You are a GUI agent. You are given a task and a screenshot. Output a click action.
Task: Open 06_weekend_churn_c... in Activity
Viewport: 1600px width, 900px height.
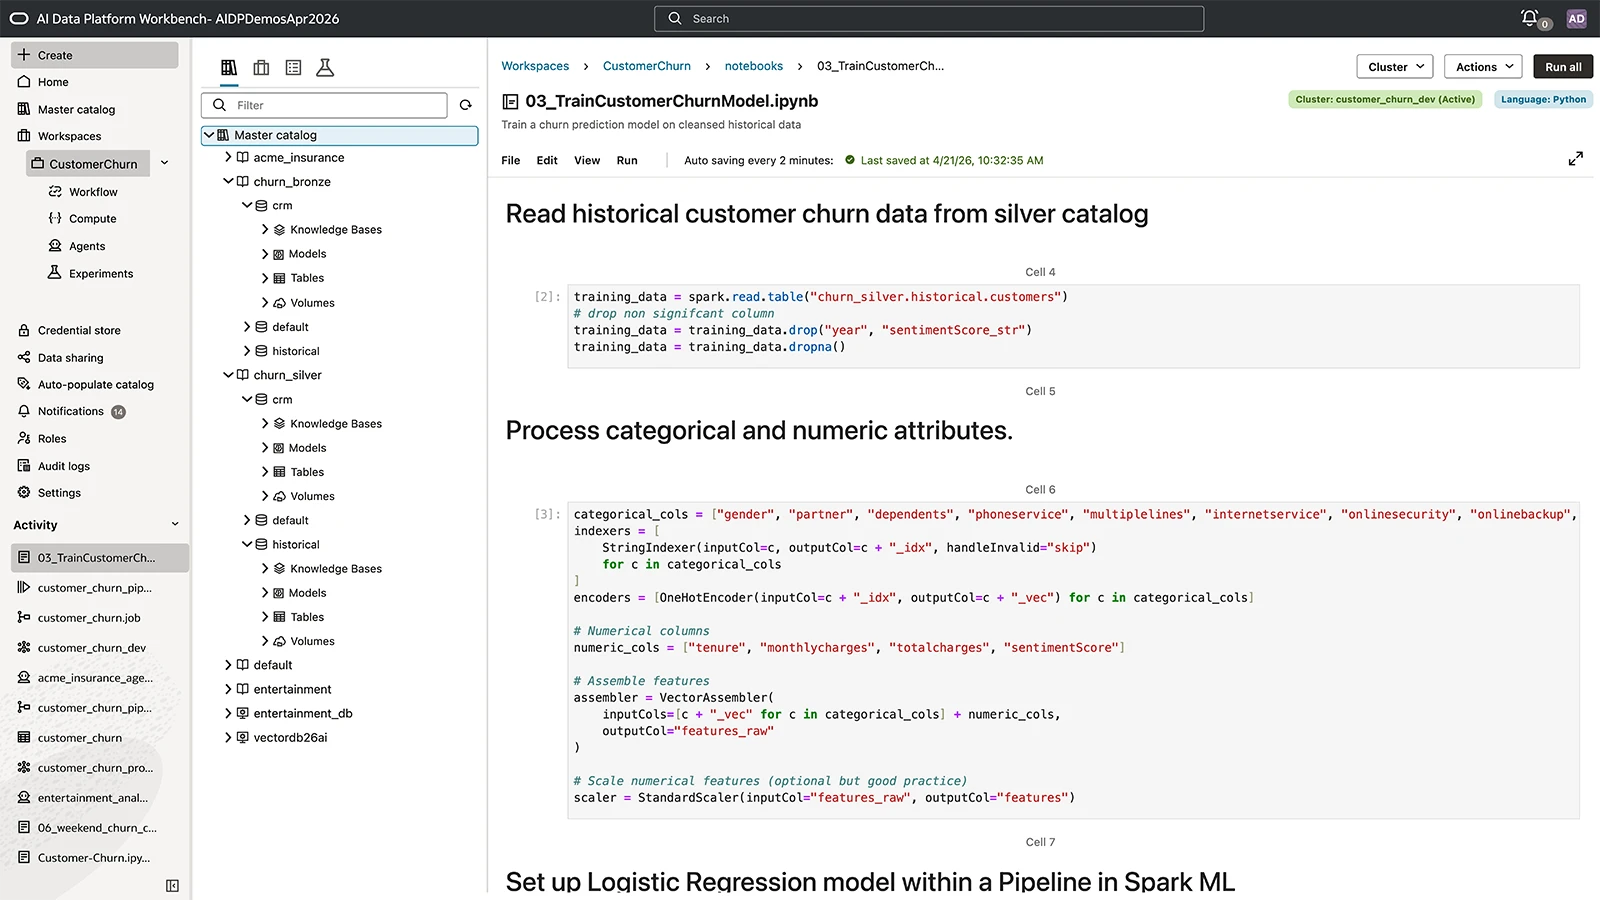[x=97, y=828]
